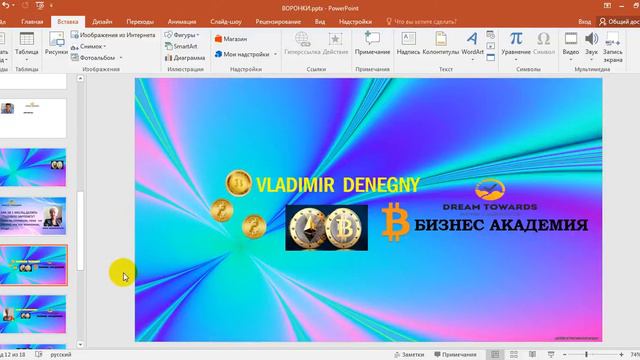640x360 pixels.
Task: Click the zoom in plus button
Action: click(621, 355)
